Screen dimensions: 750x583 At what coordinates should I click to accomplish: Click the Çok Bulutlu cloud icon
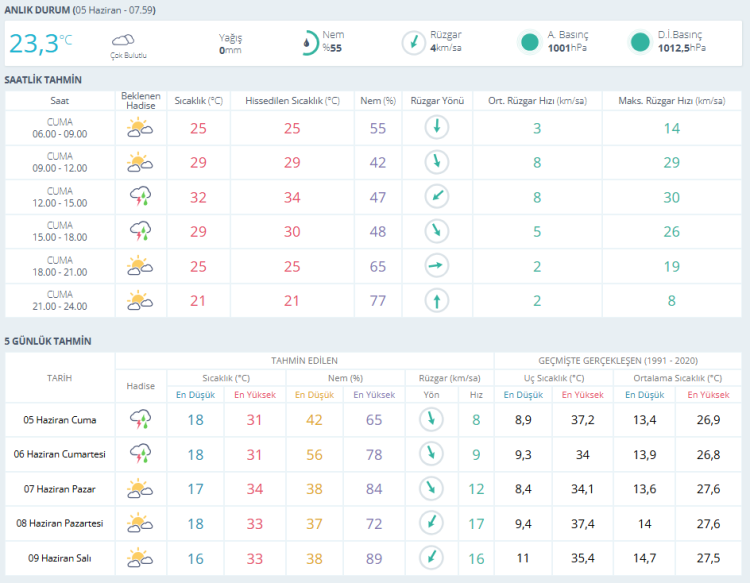tap(123, 40)
